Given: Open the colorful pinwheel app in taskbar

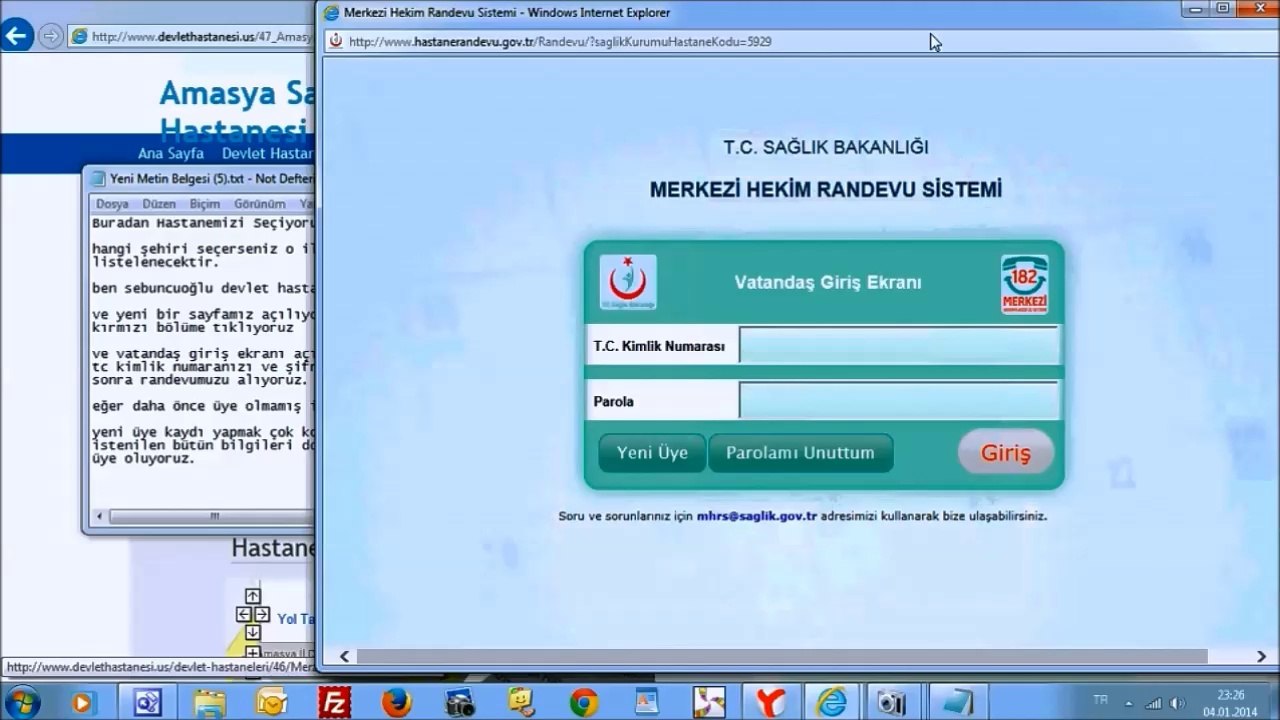Looking at the screenshot, I should coord(709,703).
